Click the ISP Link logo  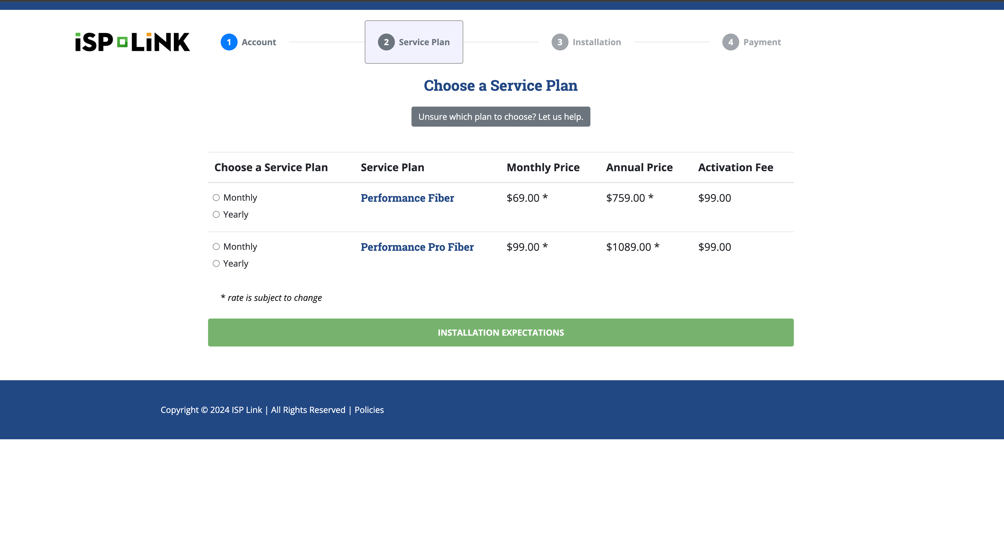pyautogui.click(x=132, y=42)
